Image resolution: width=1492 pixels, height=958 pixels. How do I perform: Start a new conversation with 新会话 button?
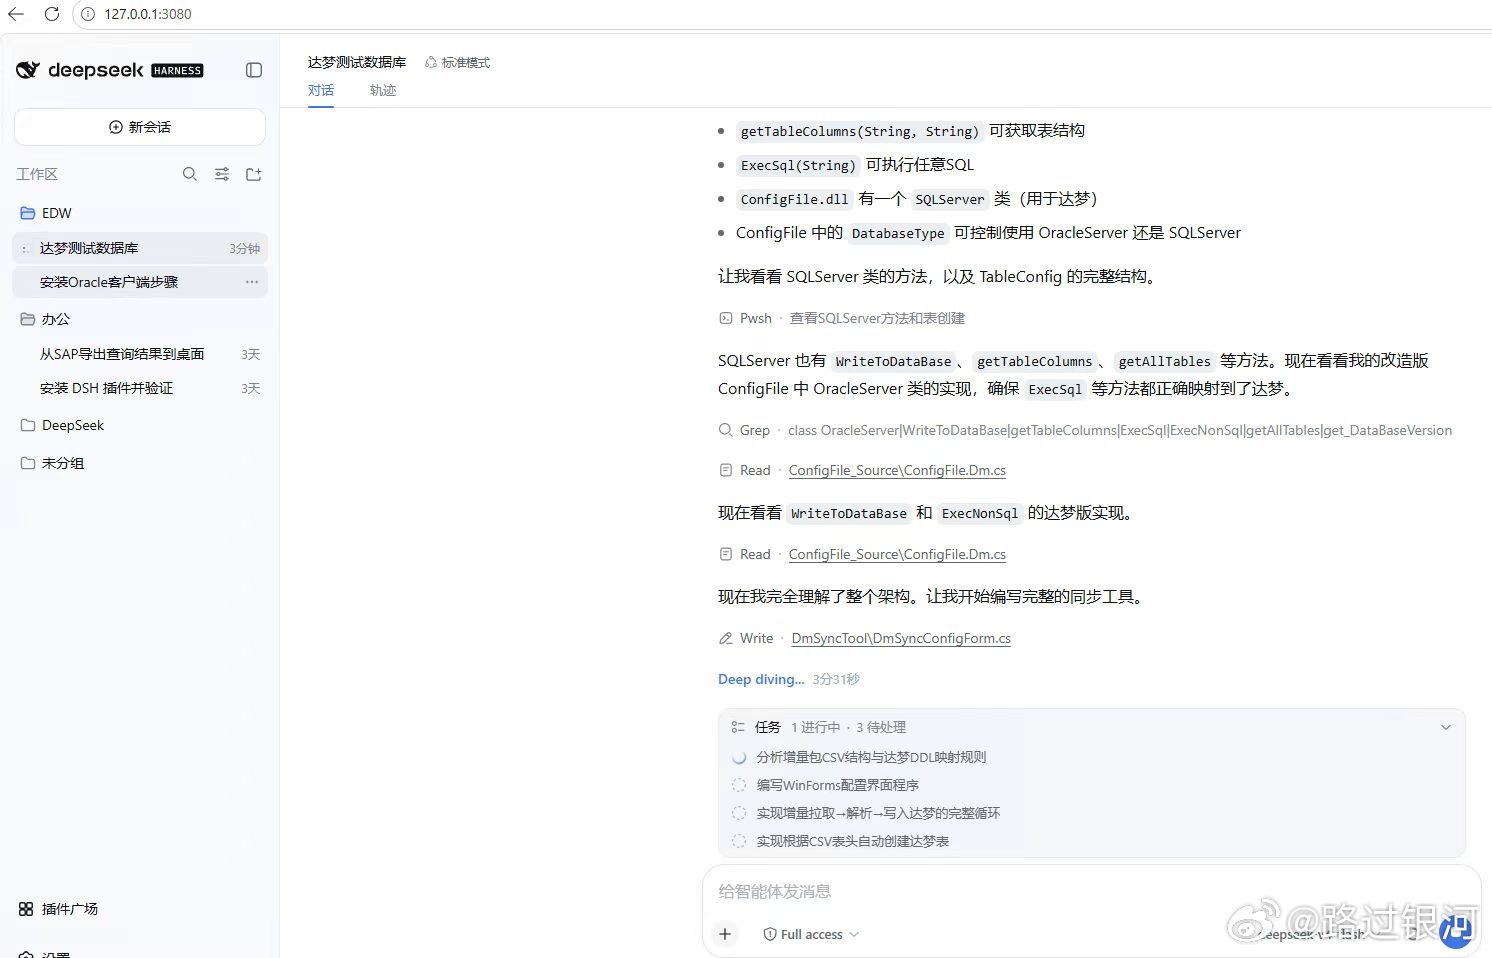click(140, 127)
